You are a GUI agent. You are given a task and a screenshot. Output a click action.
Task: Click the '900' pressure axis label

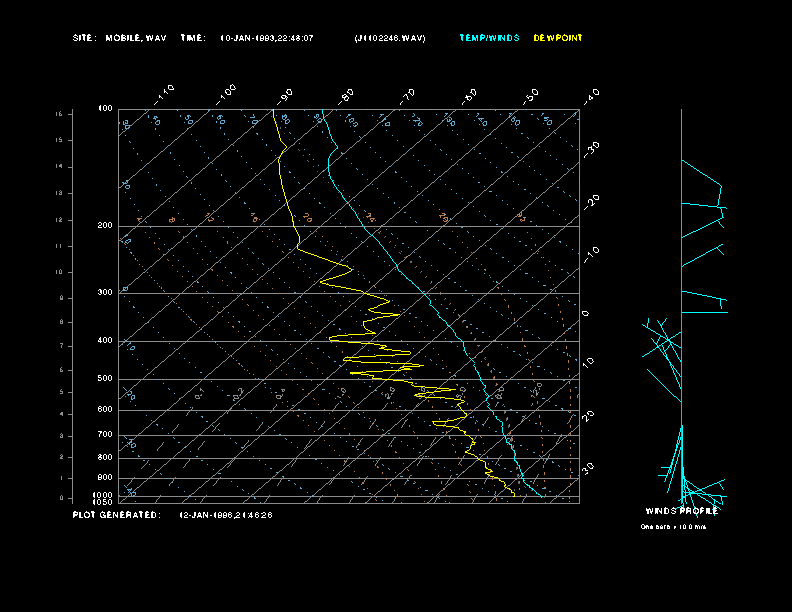coord(105,478)
